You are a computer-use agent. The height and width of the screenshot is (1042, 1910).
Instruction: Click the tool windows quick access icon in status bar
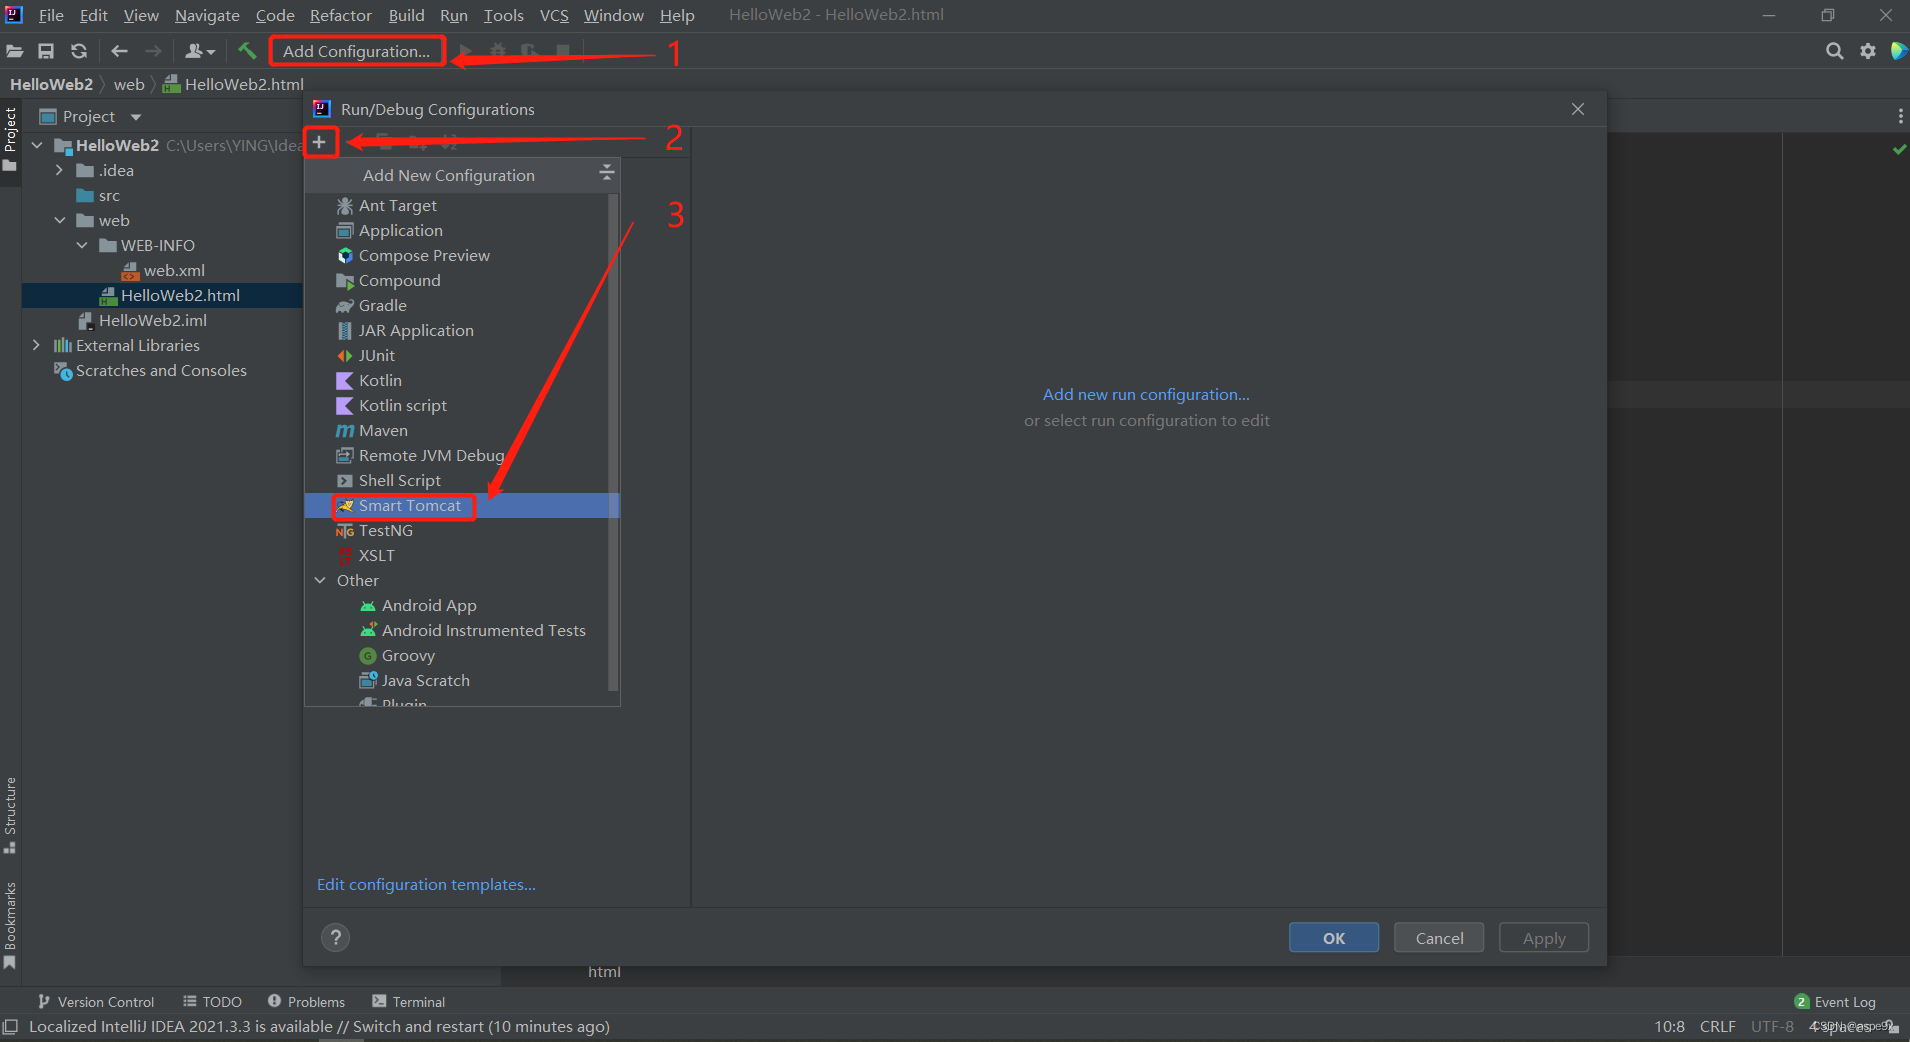click(x=11, y=1026)
